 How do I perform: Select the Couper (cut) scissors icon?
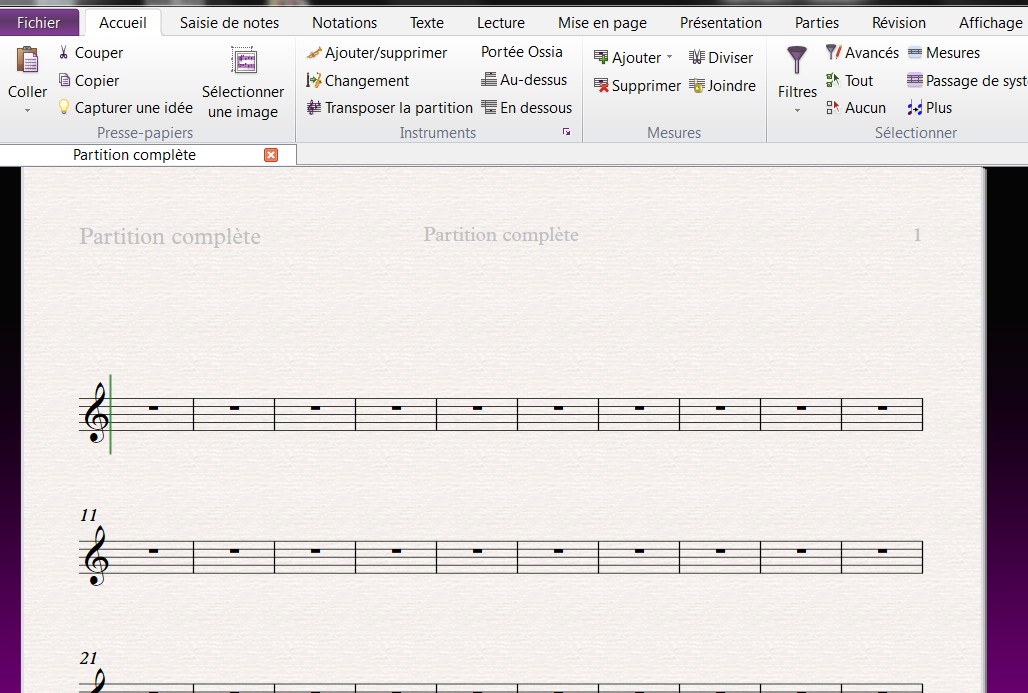(62, 52)
